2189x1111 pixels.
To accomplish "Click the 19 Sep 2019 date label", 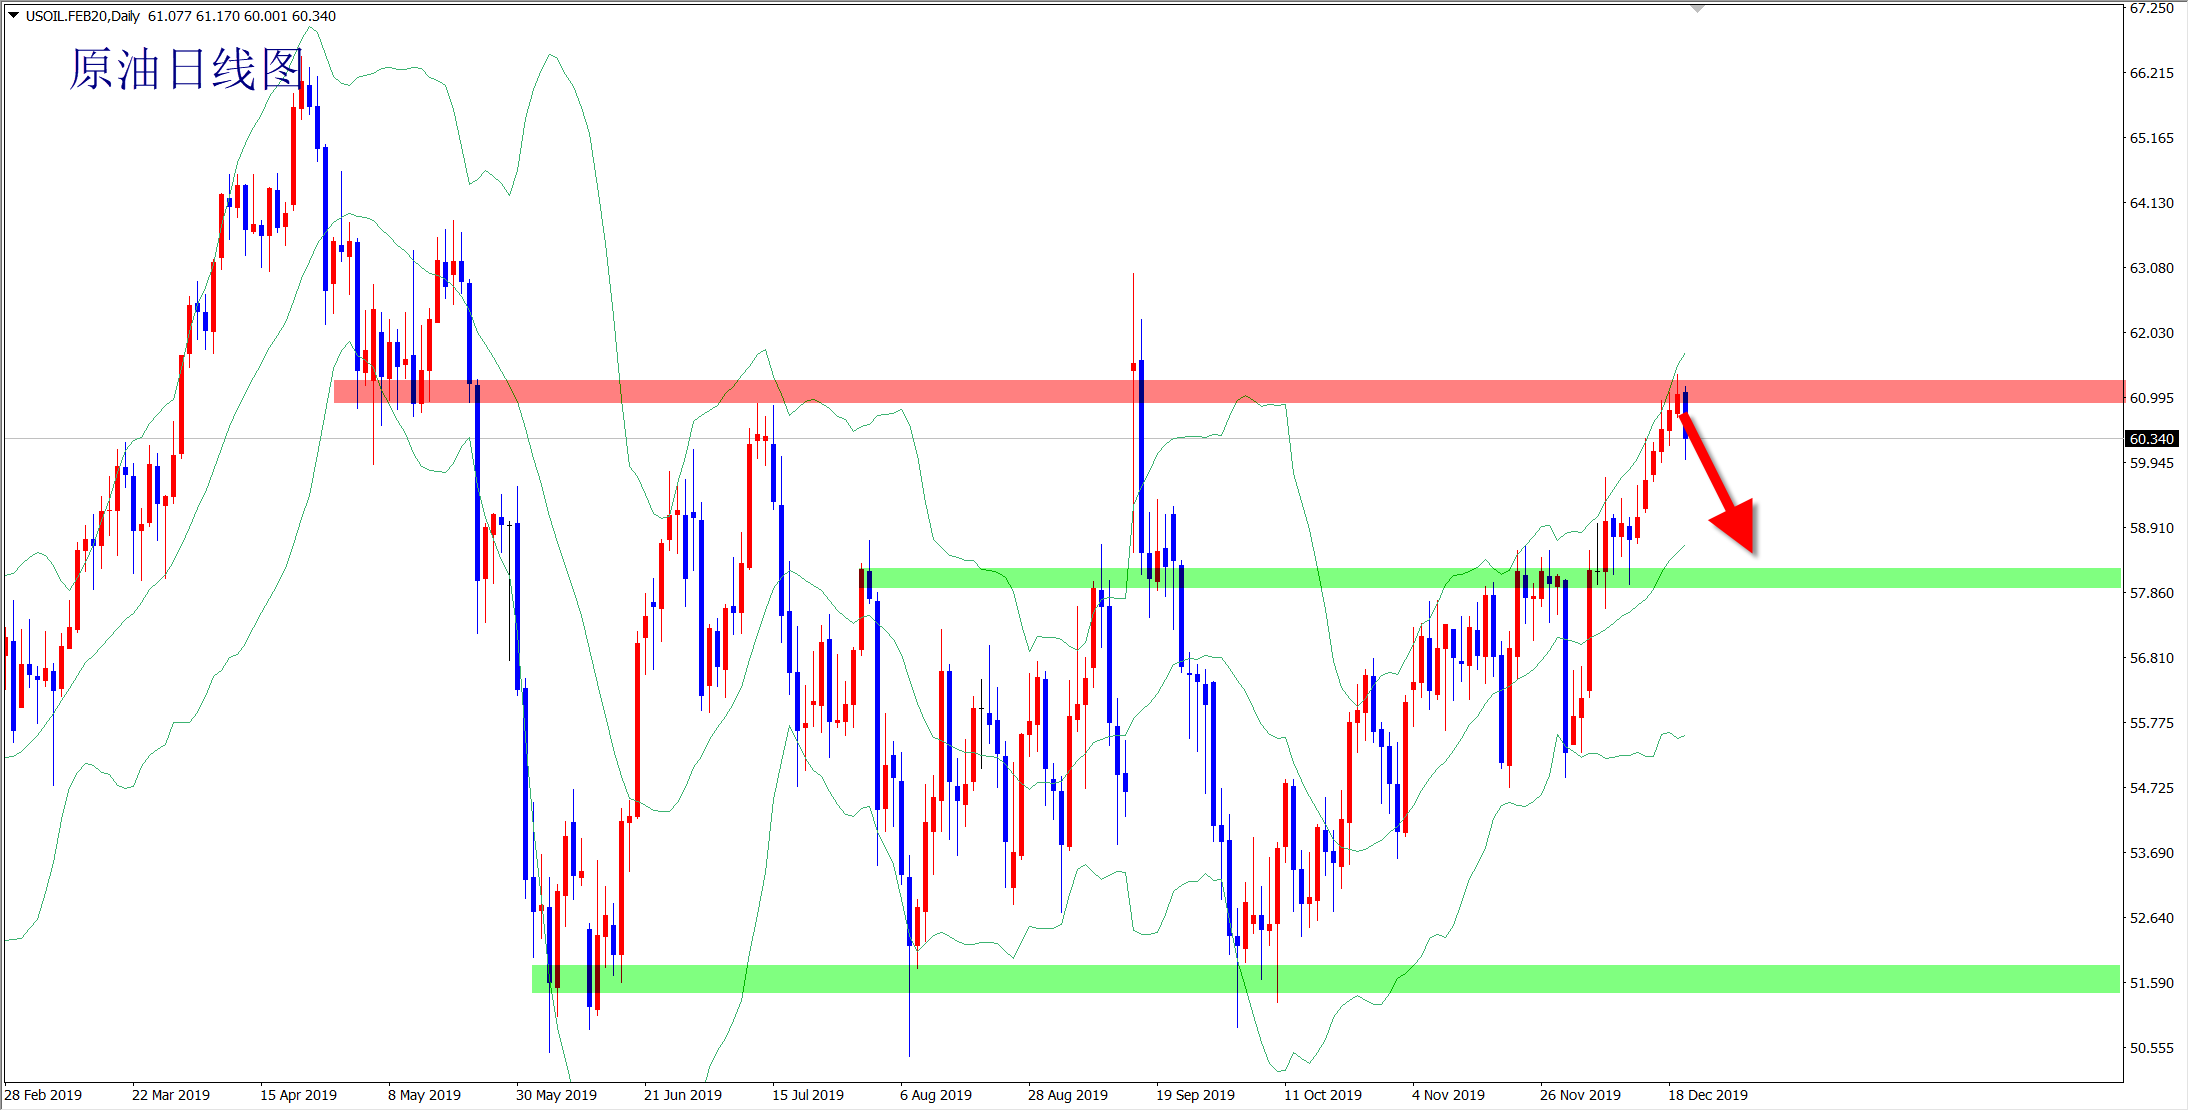I will [1195, 1095].
